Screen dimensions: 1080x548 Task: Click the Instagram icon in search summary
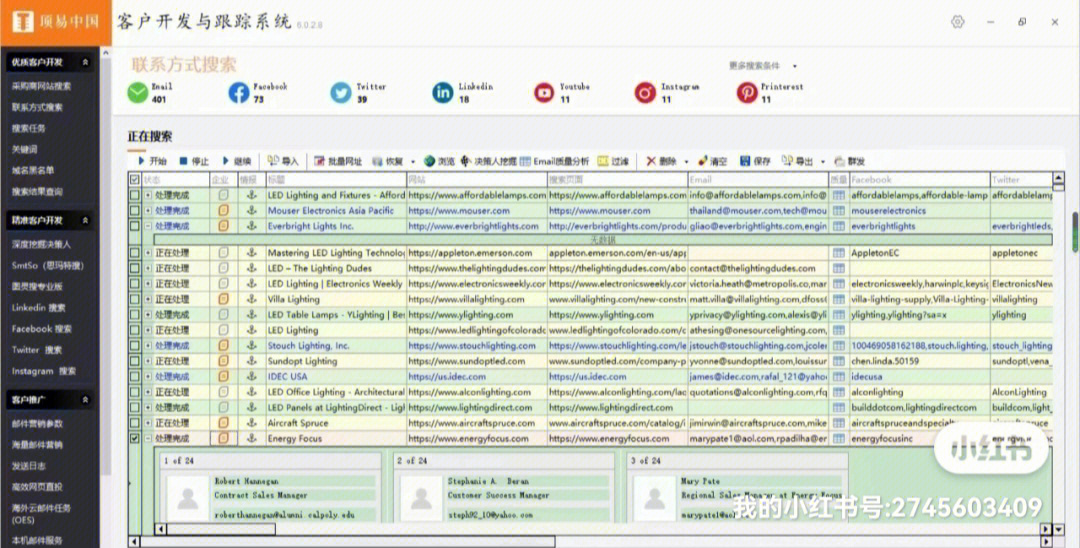tap(645, 93)
